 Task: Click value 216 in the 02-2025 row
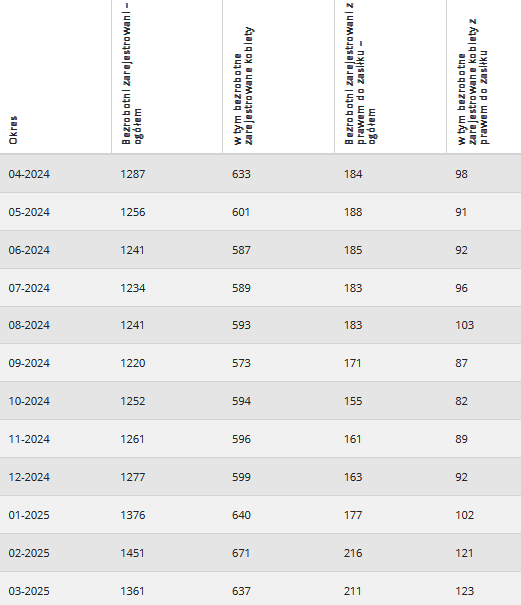click(353, 553)
